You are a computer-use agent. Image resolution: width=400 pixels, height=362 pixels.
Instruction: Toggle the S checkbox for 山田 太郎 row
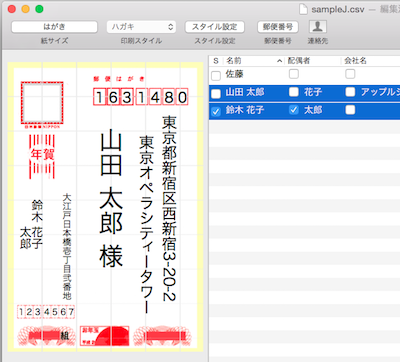(x=216, y=94)
